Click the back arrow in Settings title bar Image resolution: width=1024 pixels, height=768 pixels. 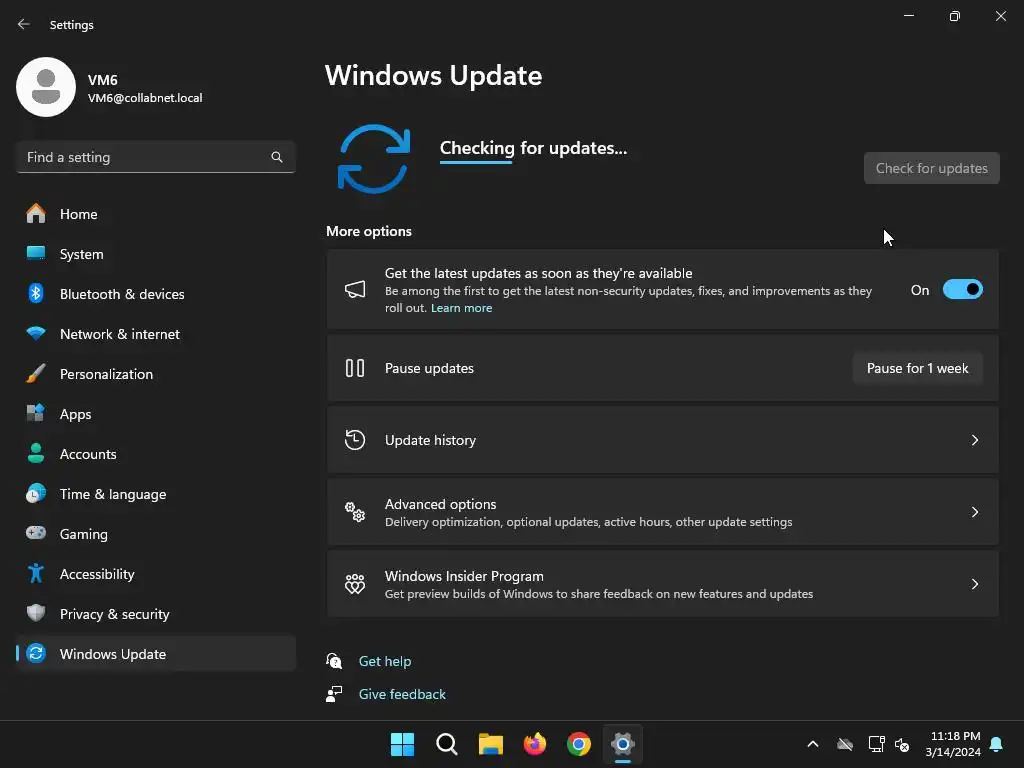click(x=24, y=24)
